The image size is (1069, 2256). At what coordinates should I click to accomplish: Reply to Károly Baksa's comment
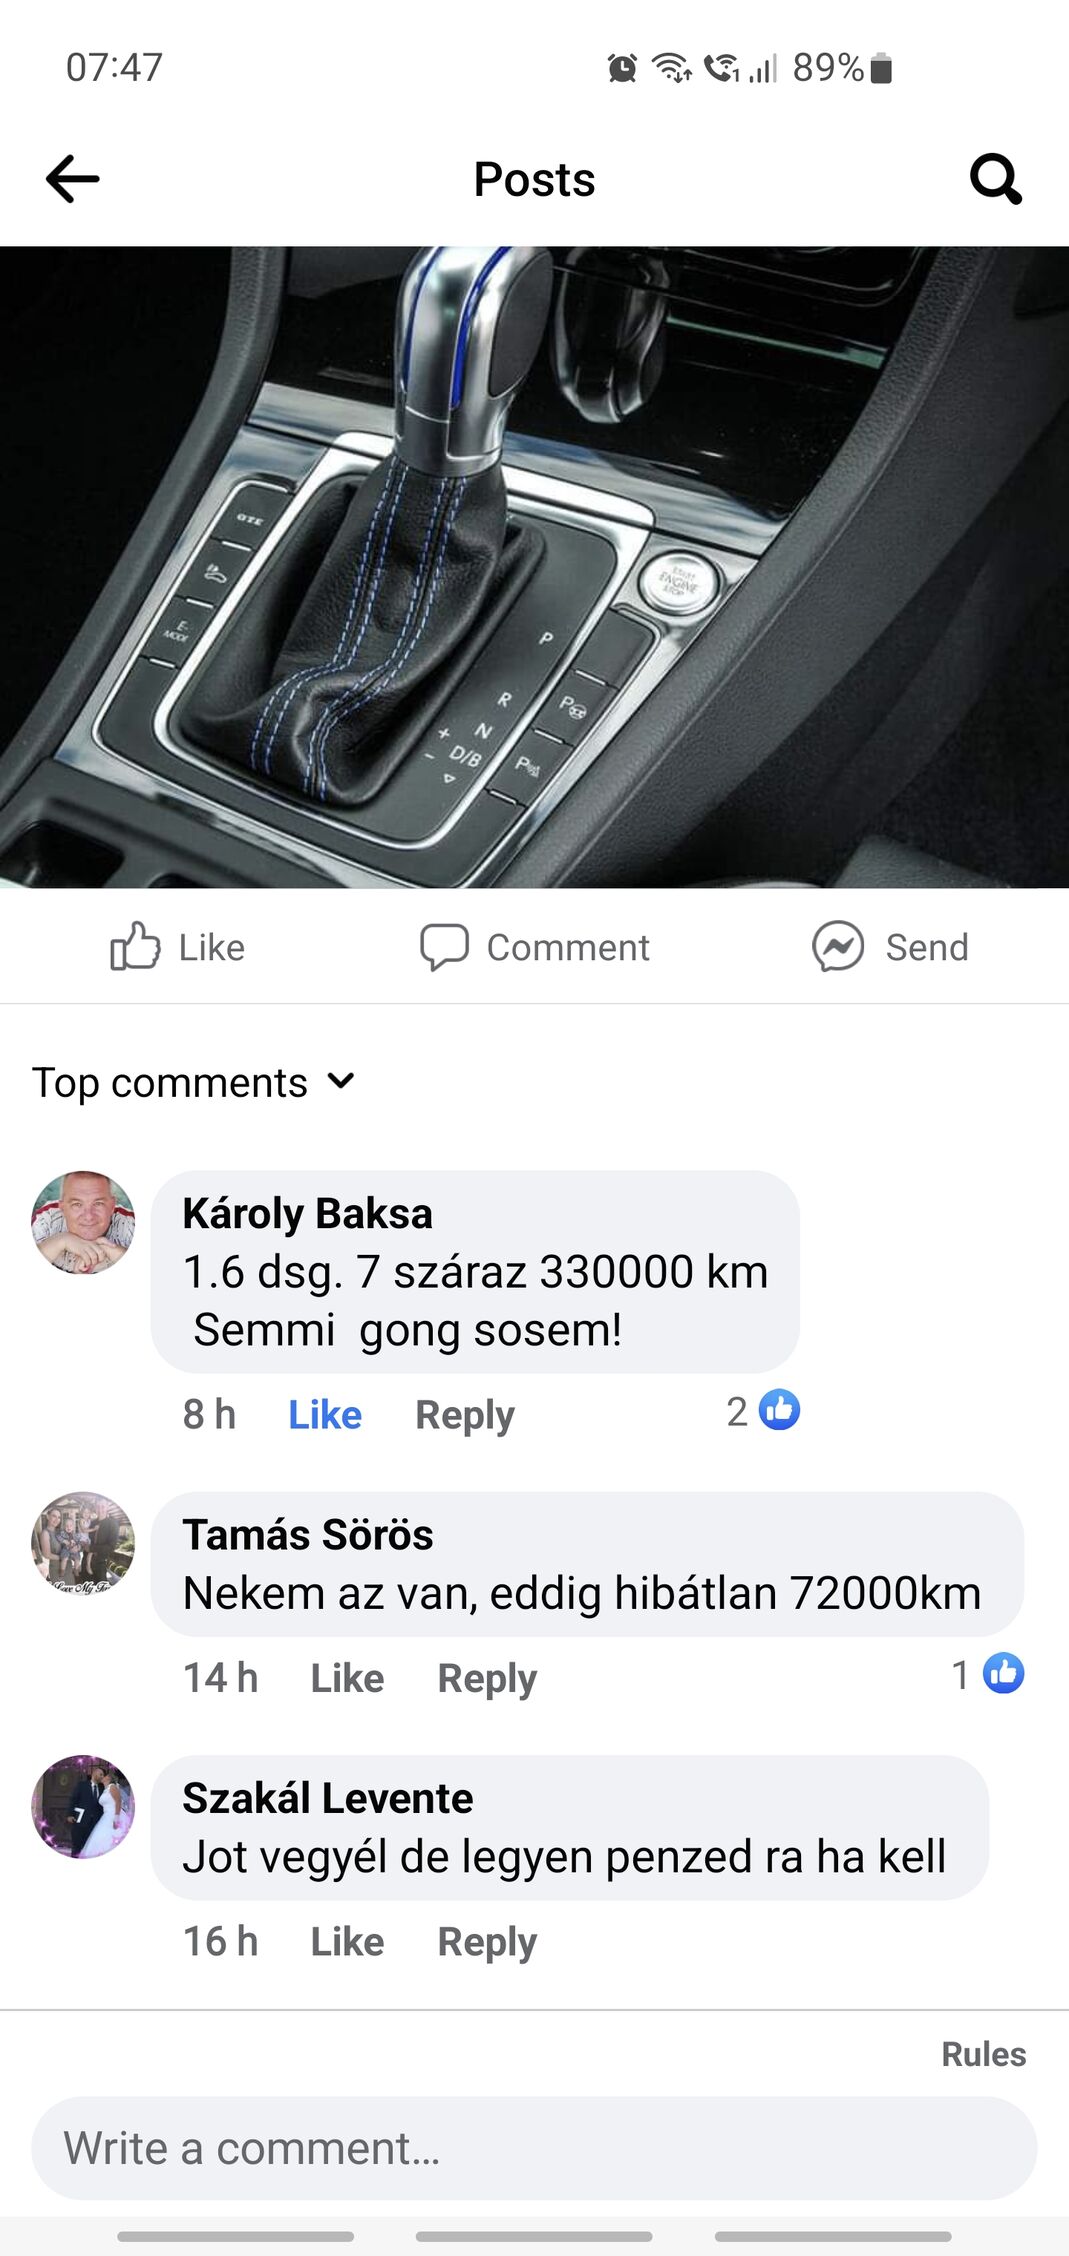coord(465,1415)
